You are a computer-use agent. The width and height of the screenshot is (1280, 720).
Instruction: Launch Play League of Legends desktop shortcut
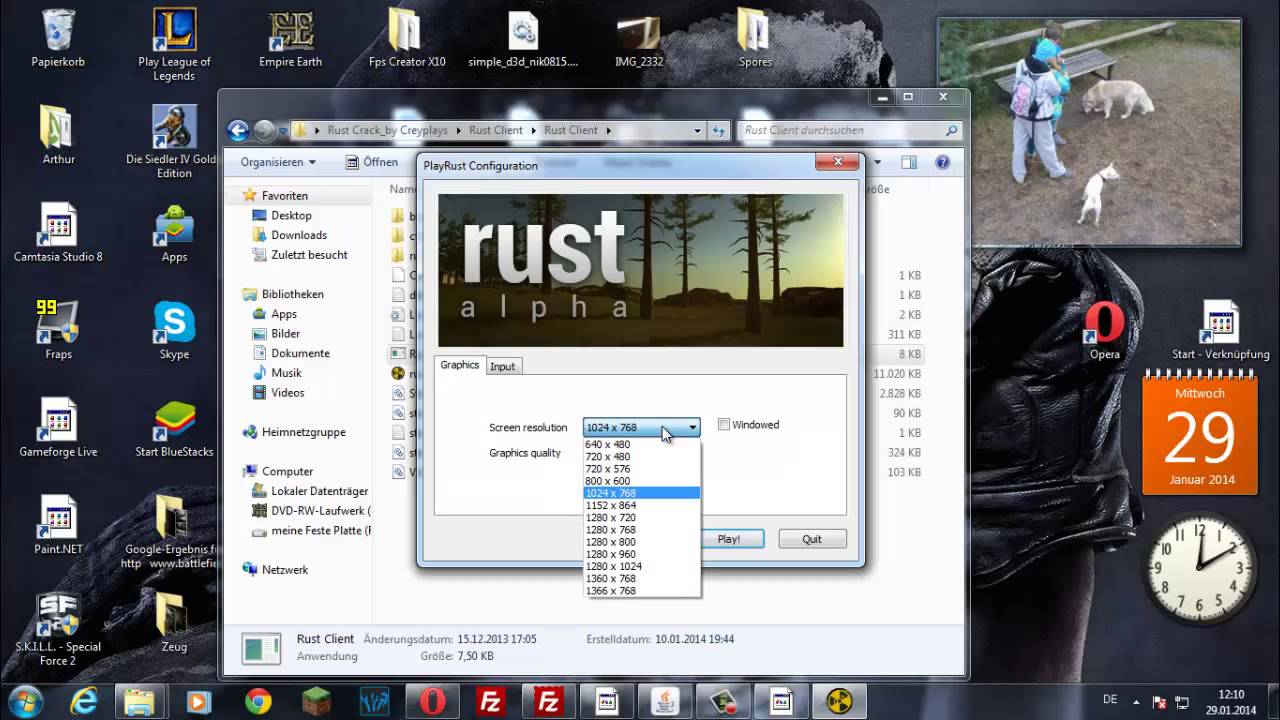tap(174, 45)
